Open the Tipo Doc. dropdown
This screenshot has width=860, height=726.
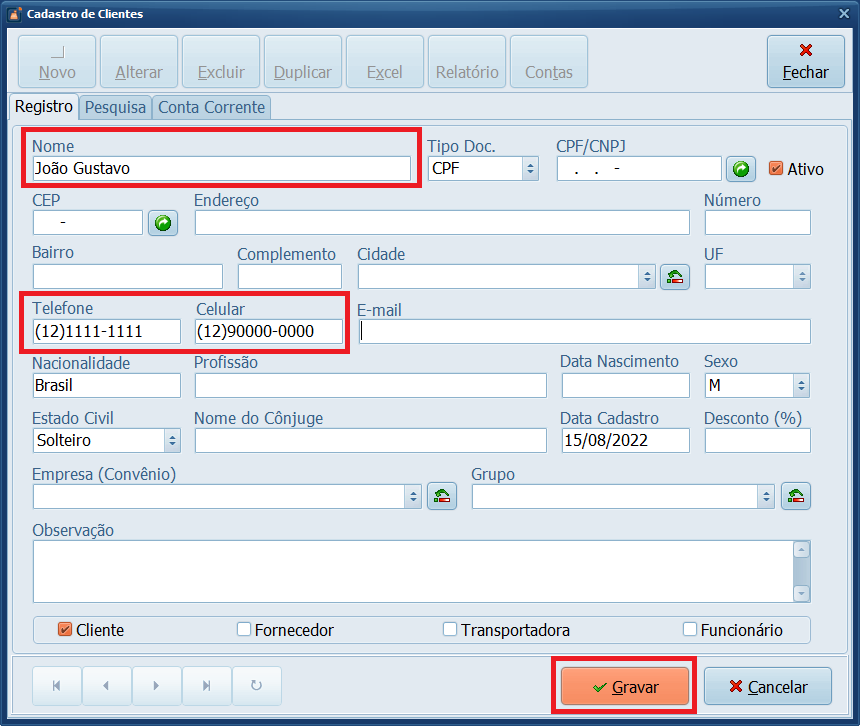tap(530, 169)
